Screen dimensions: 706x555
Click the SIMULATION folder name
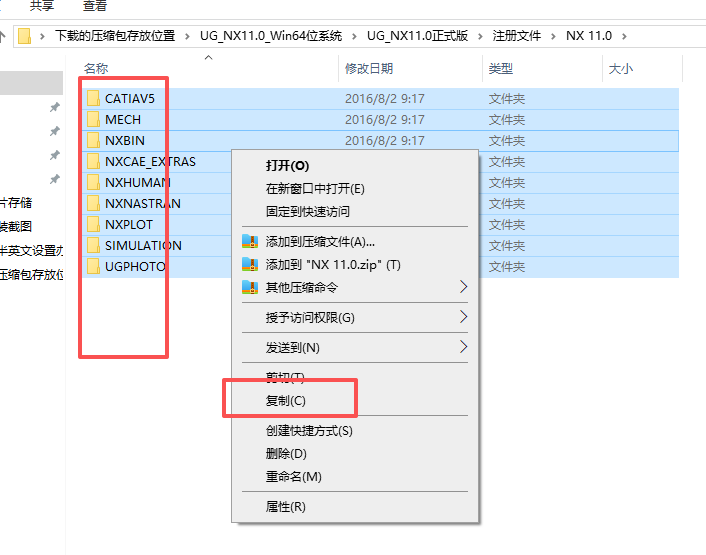[143, 245]
